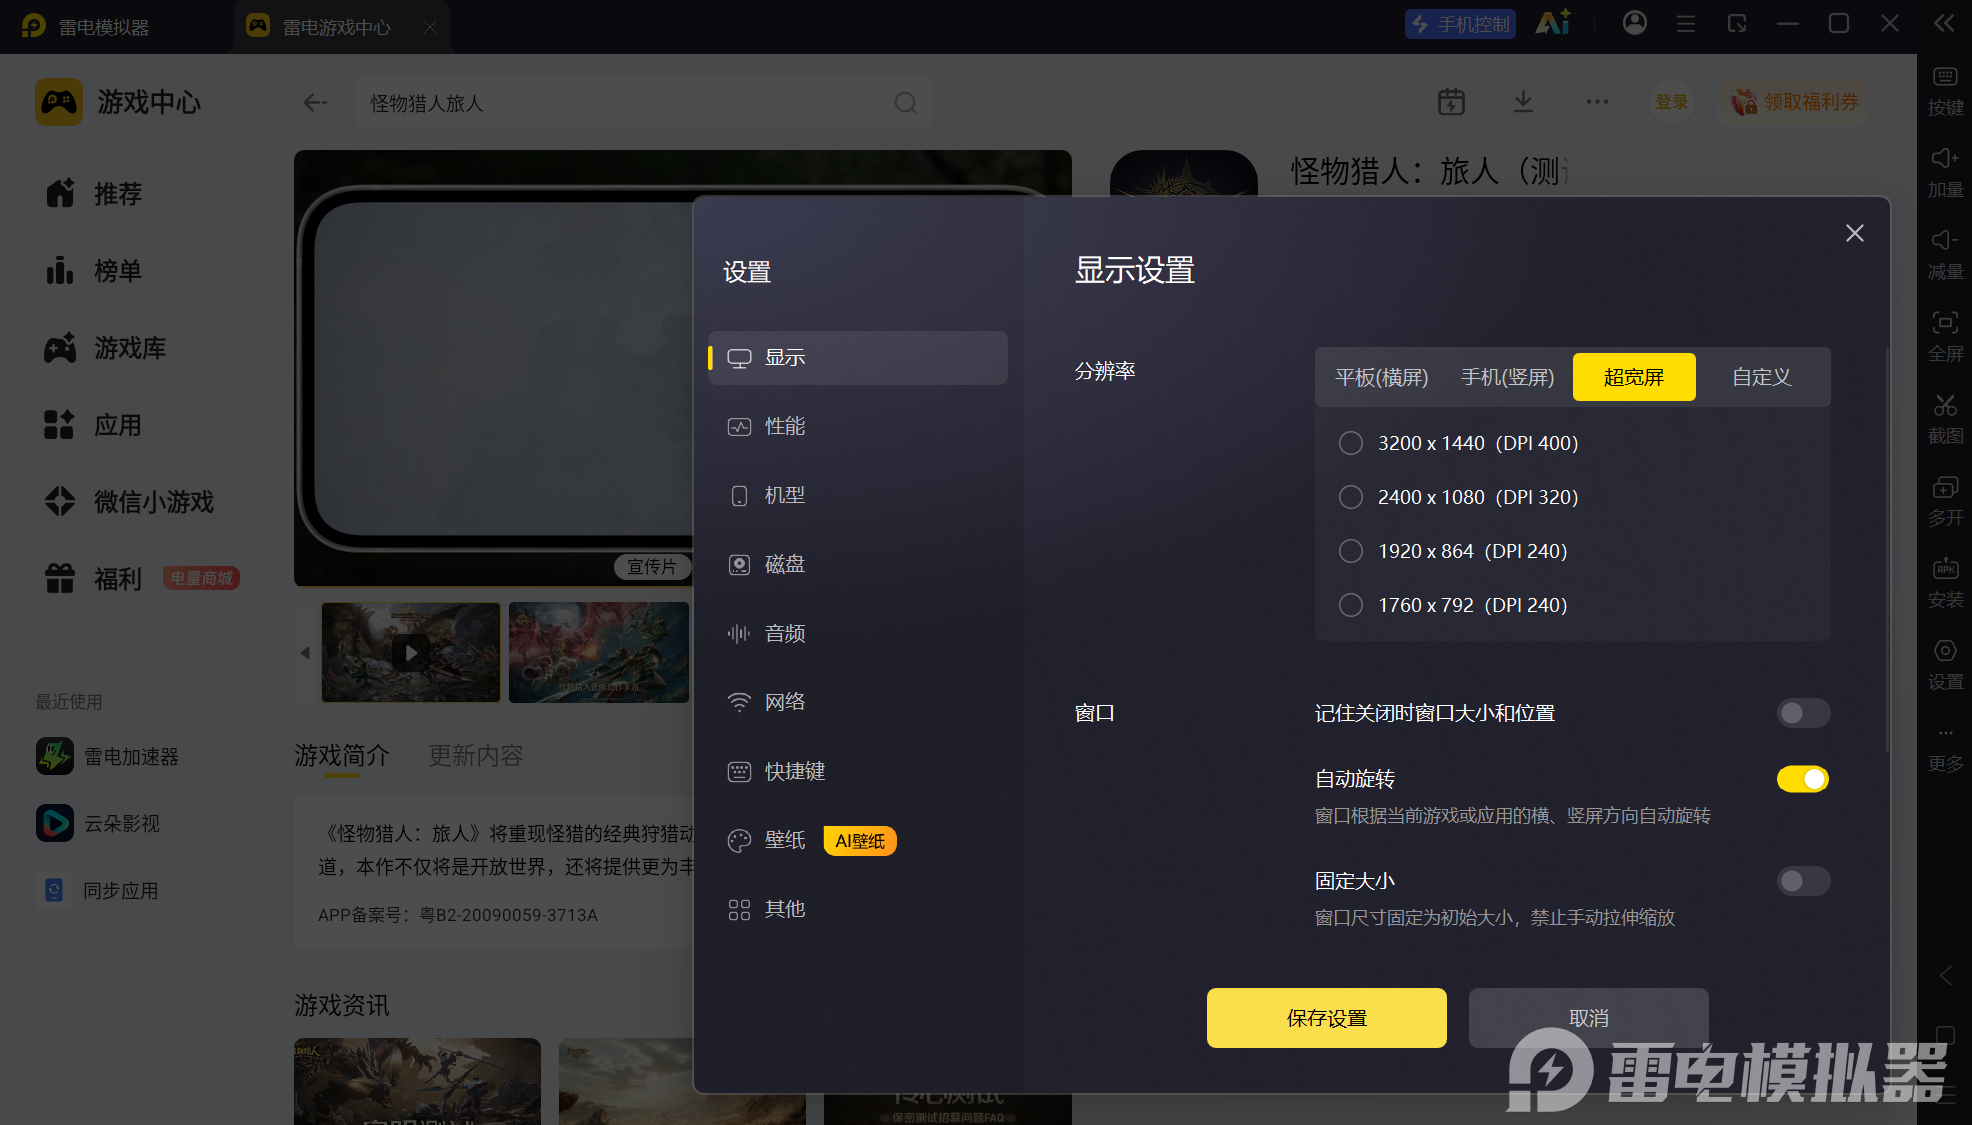Click the 保存设置 save button
Image resolution: width=1972 pixels, height=1125 pixels.
pyautogui.click(x=1326, y=1018)
